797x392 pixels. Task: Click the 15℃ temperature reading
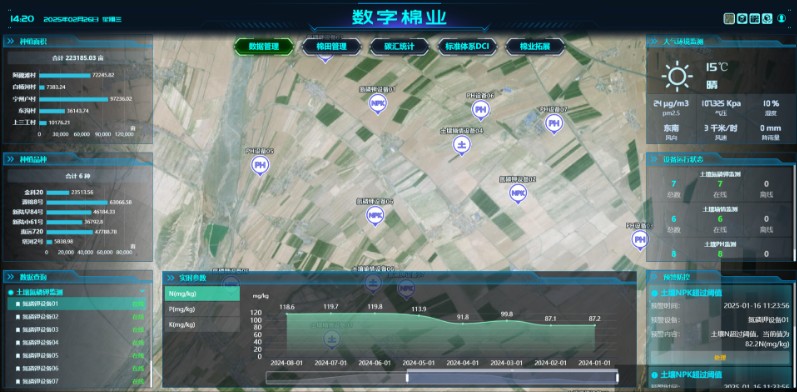pos(717,67)
